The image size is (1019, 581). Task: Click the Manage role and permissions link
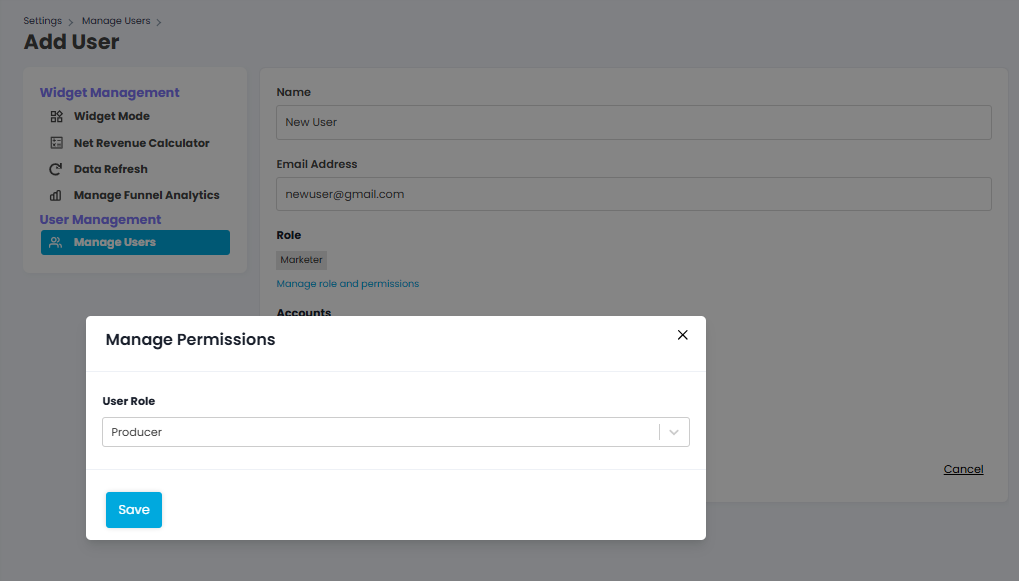[x=347, y=284]
